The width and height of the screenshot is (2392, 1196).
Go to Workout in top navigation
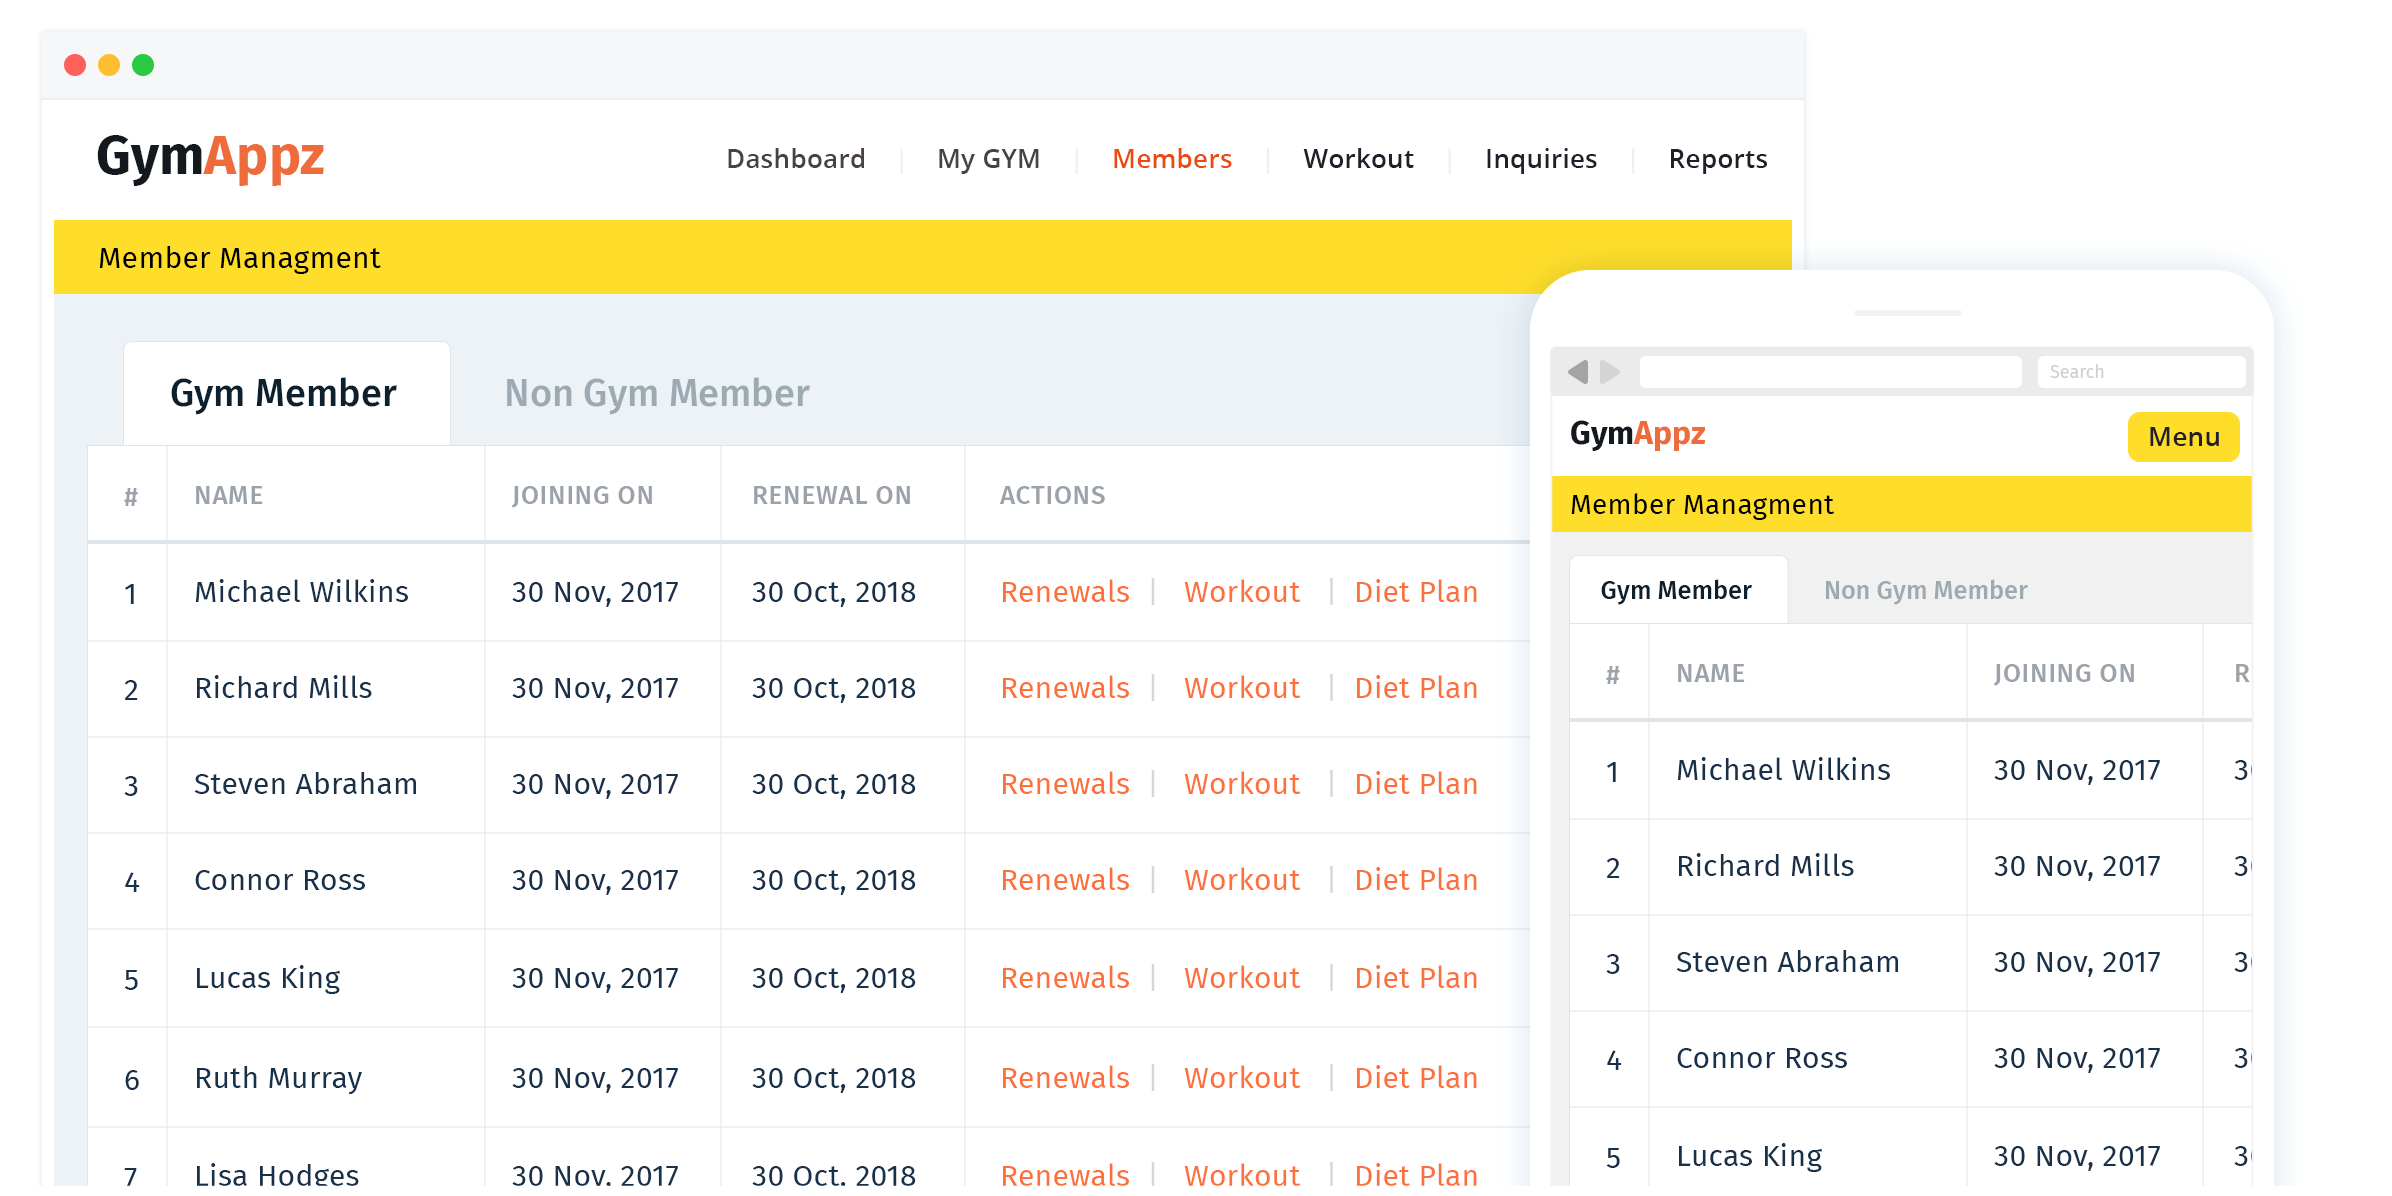tap(1358, 159)
